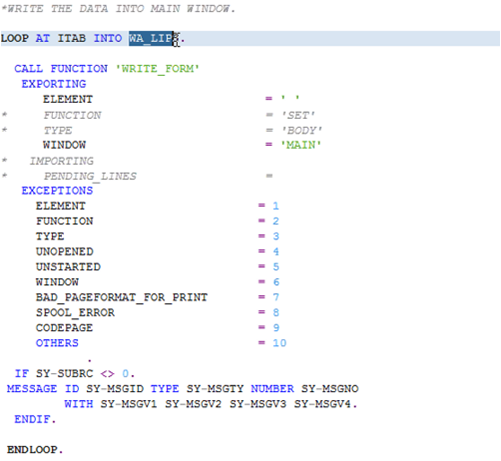
Task: Click the commented 'BODY' value
Action: point(302,130)
